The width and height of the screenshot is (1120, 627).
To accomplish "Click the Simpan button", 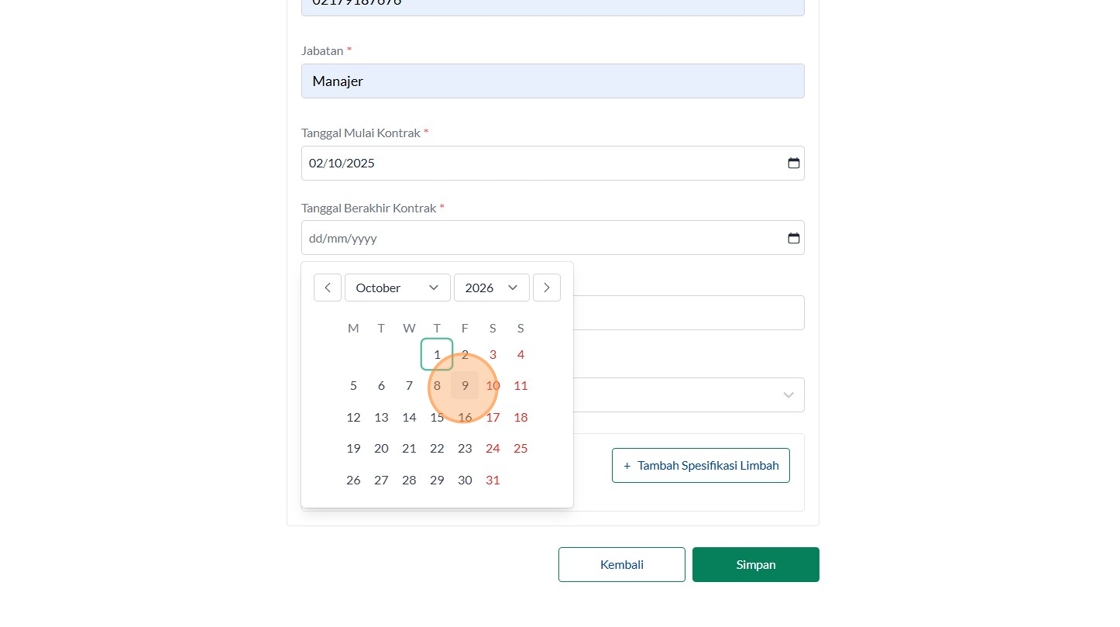I will (755, 564).
